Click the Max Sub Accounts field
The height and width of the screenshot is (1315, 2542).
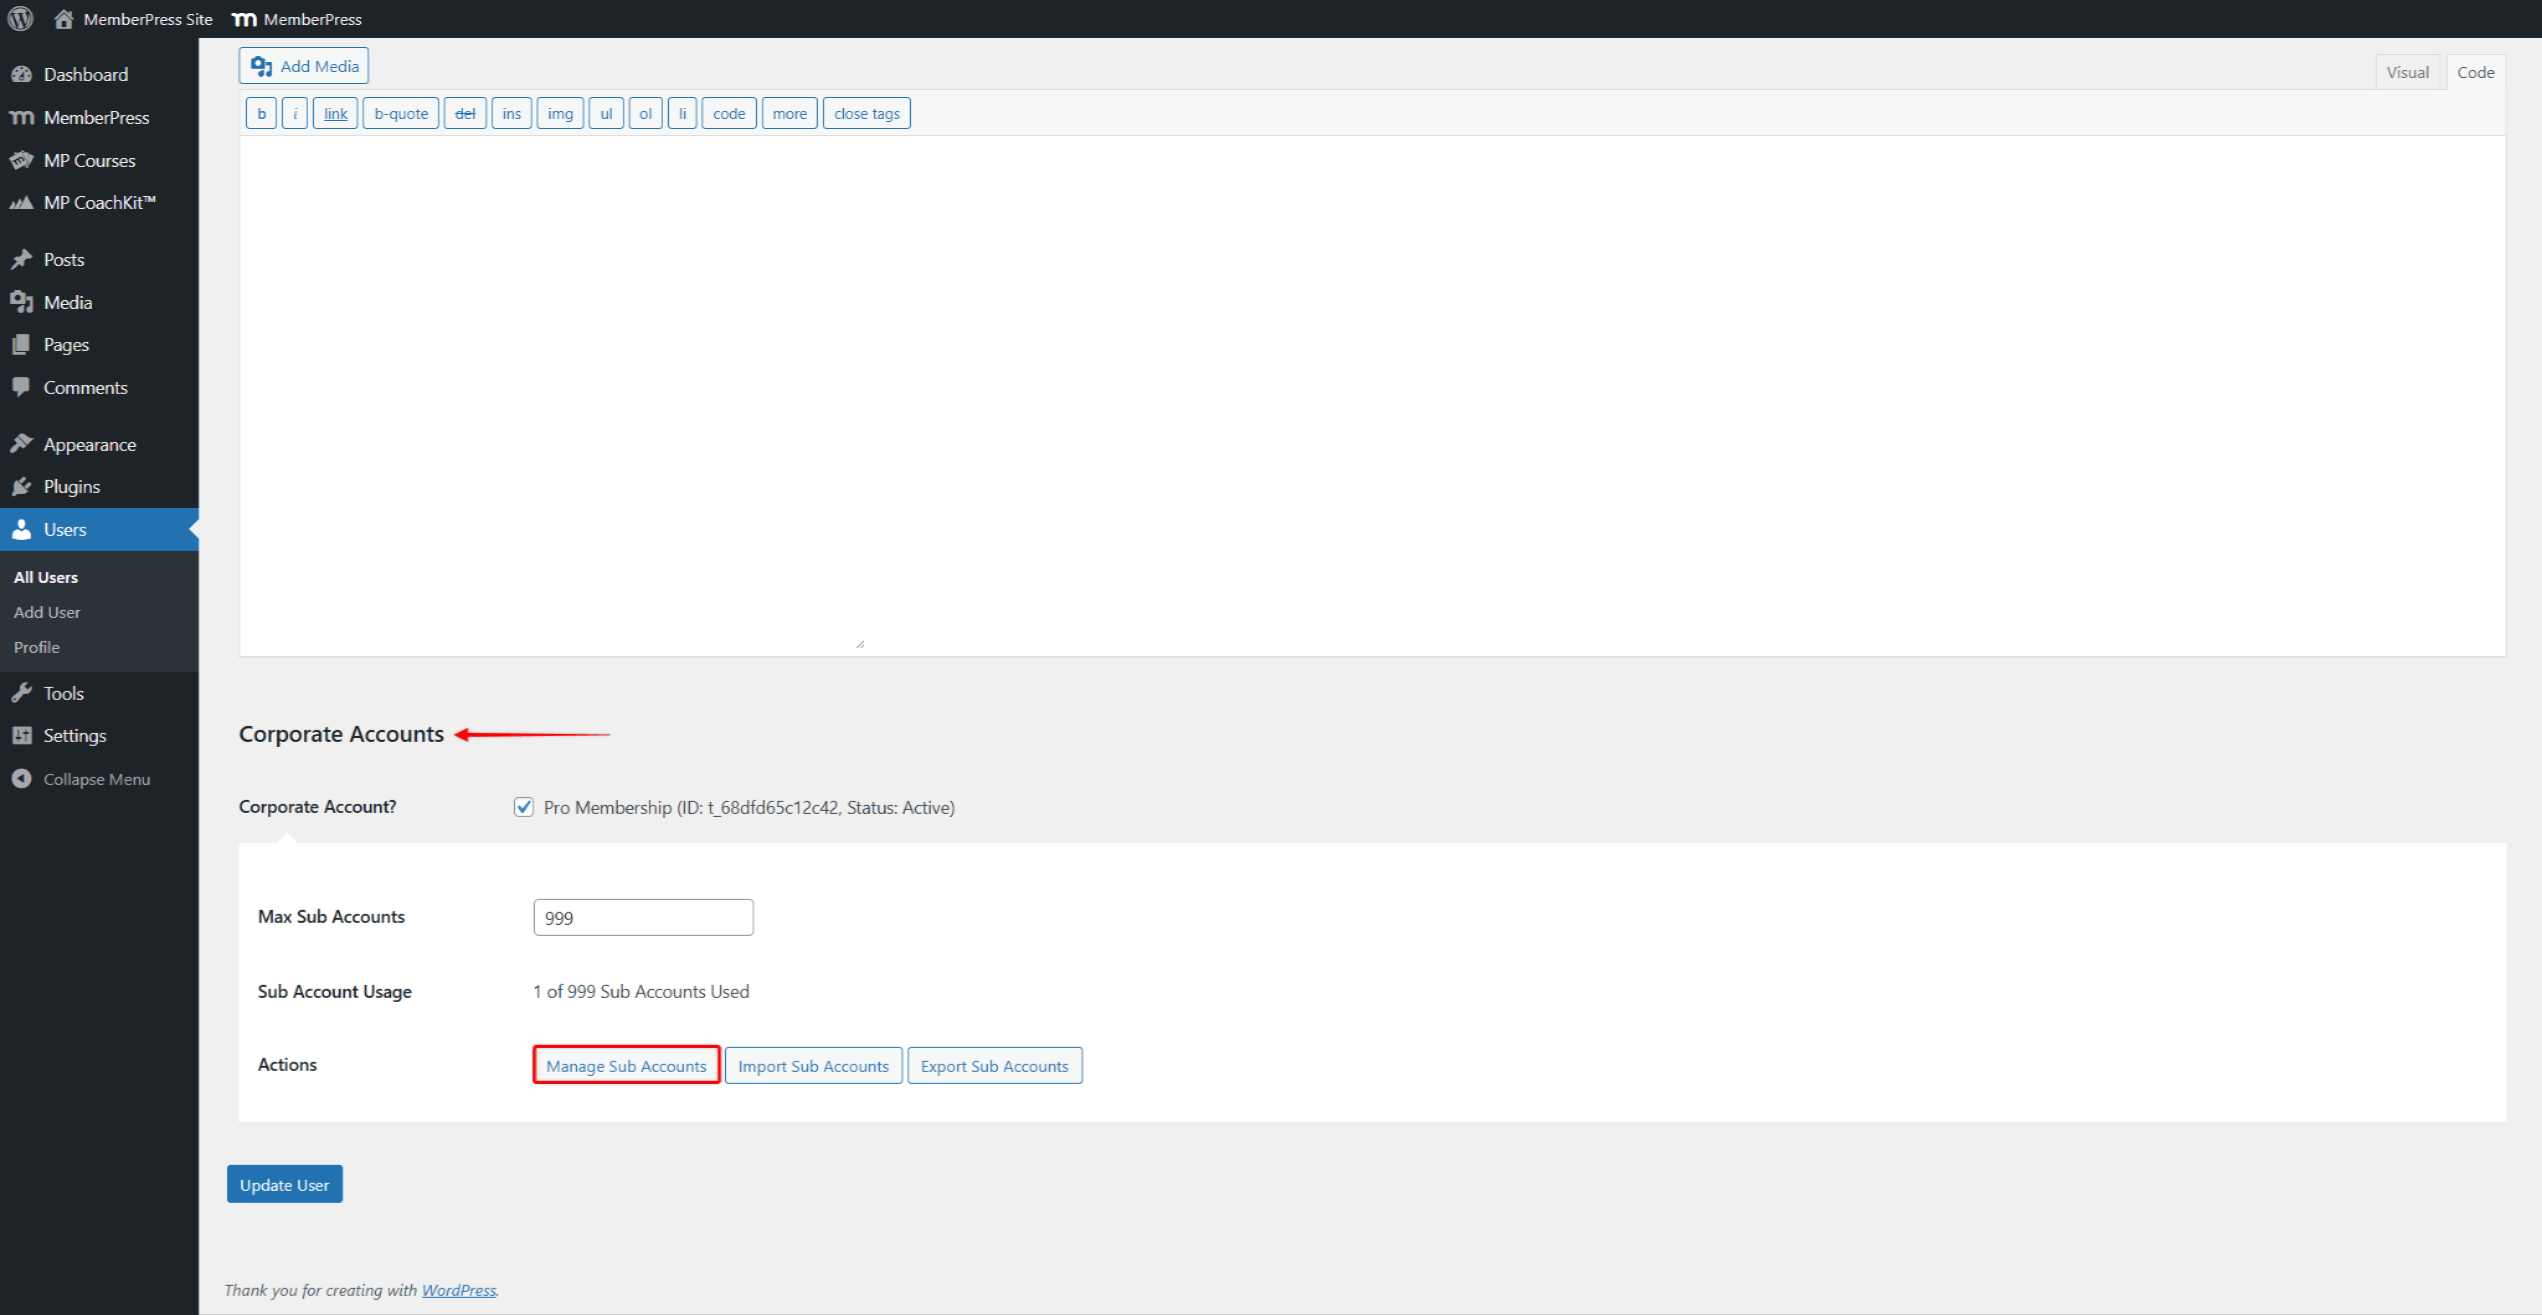point(643,918)
